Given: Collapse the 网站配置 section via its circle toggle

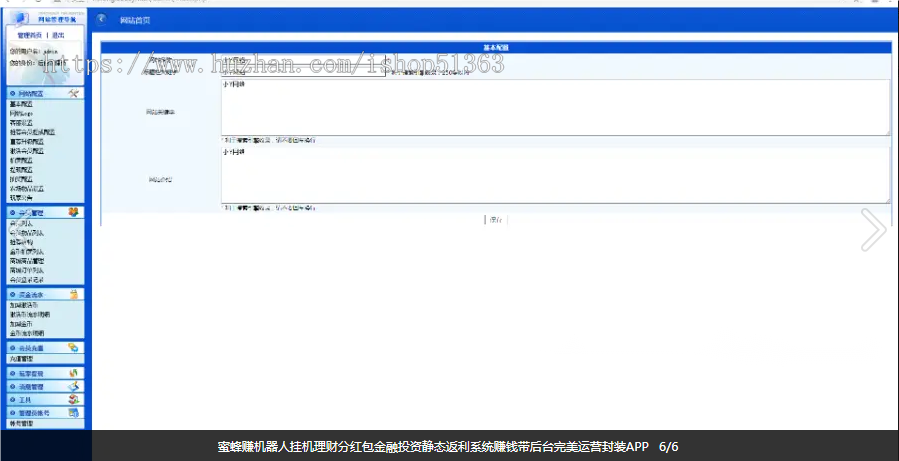Looking at the screenshot, I should tap(13, 93).
